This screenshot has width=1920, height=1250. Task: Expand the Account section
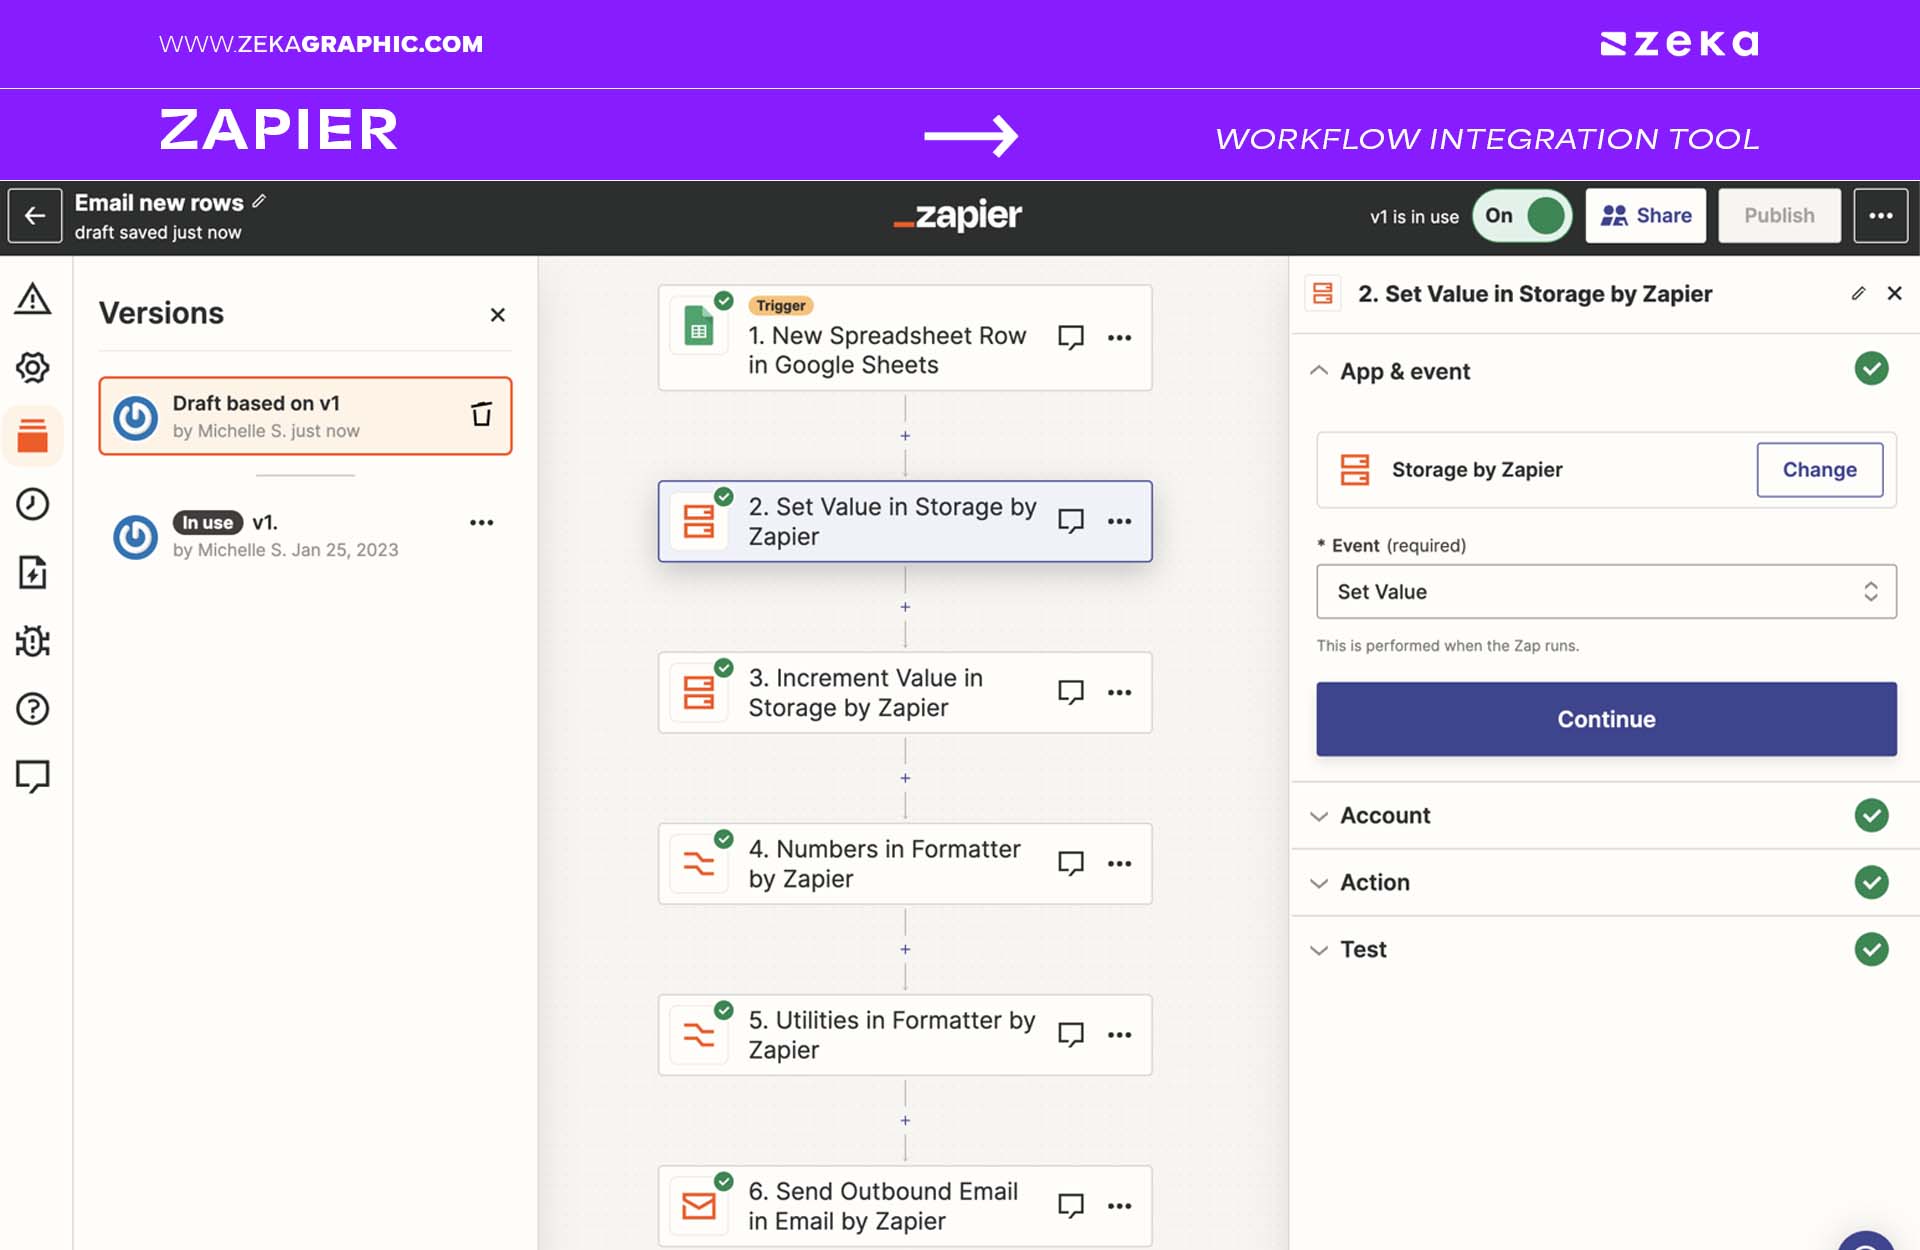[1385, 815]
